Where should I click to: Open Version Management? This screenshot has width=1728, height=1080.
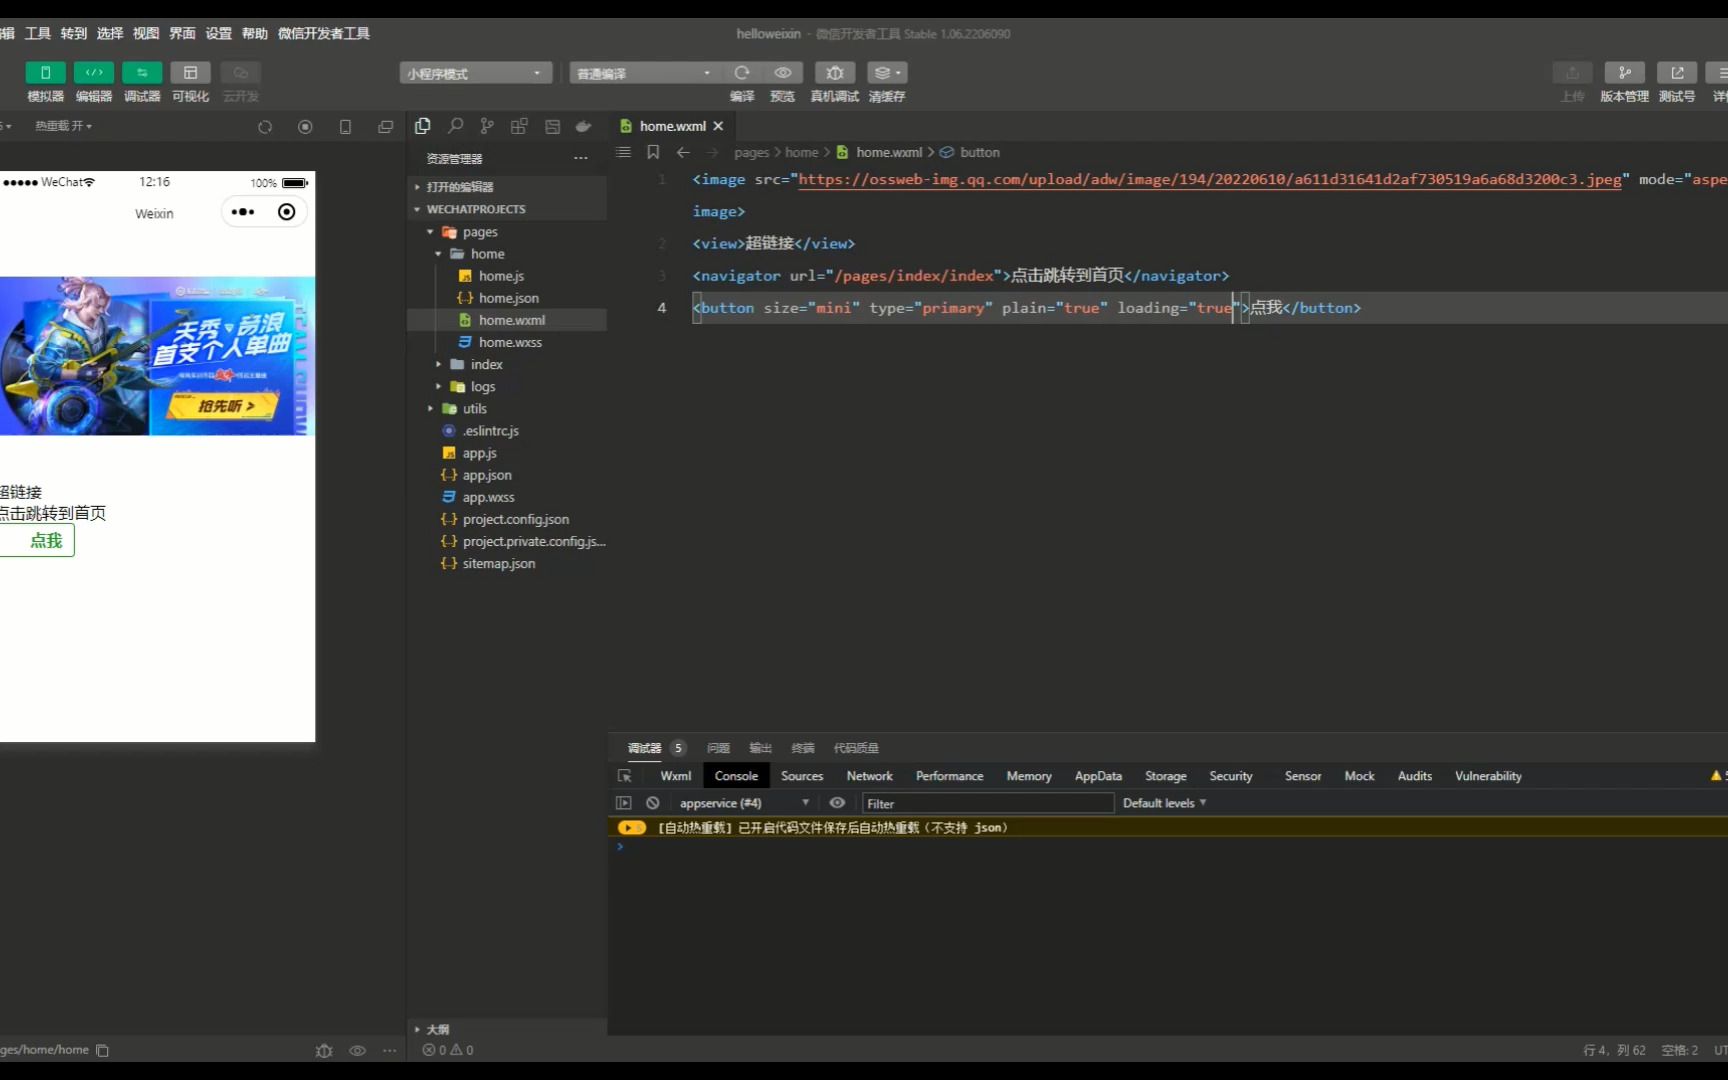tap(1624, 72)
